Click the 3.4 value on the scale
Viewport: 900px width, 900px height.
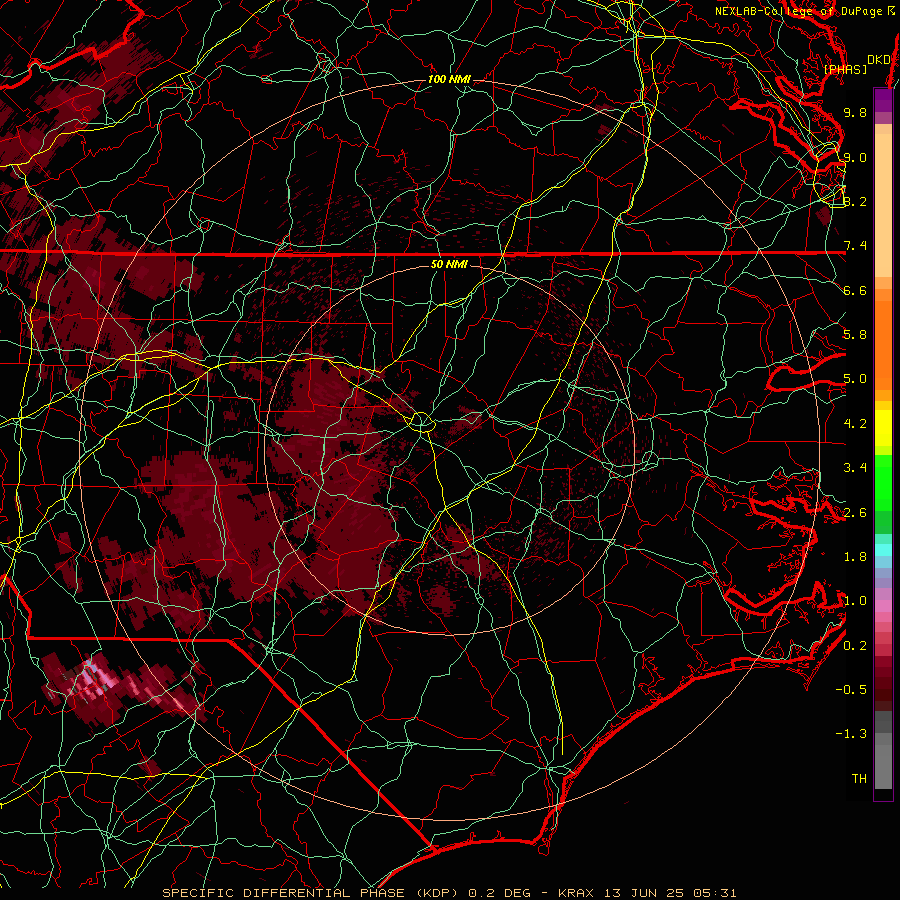(x=855, y=468)
